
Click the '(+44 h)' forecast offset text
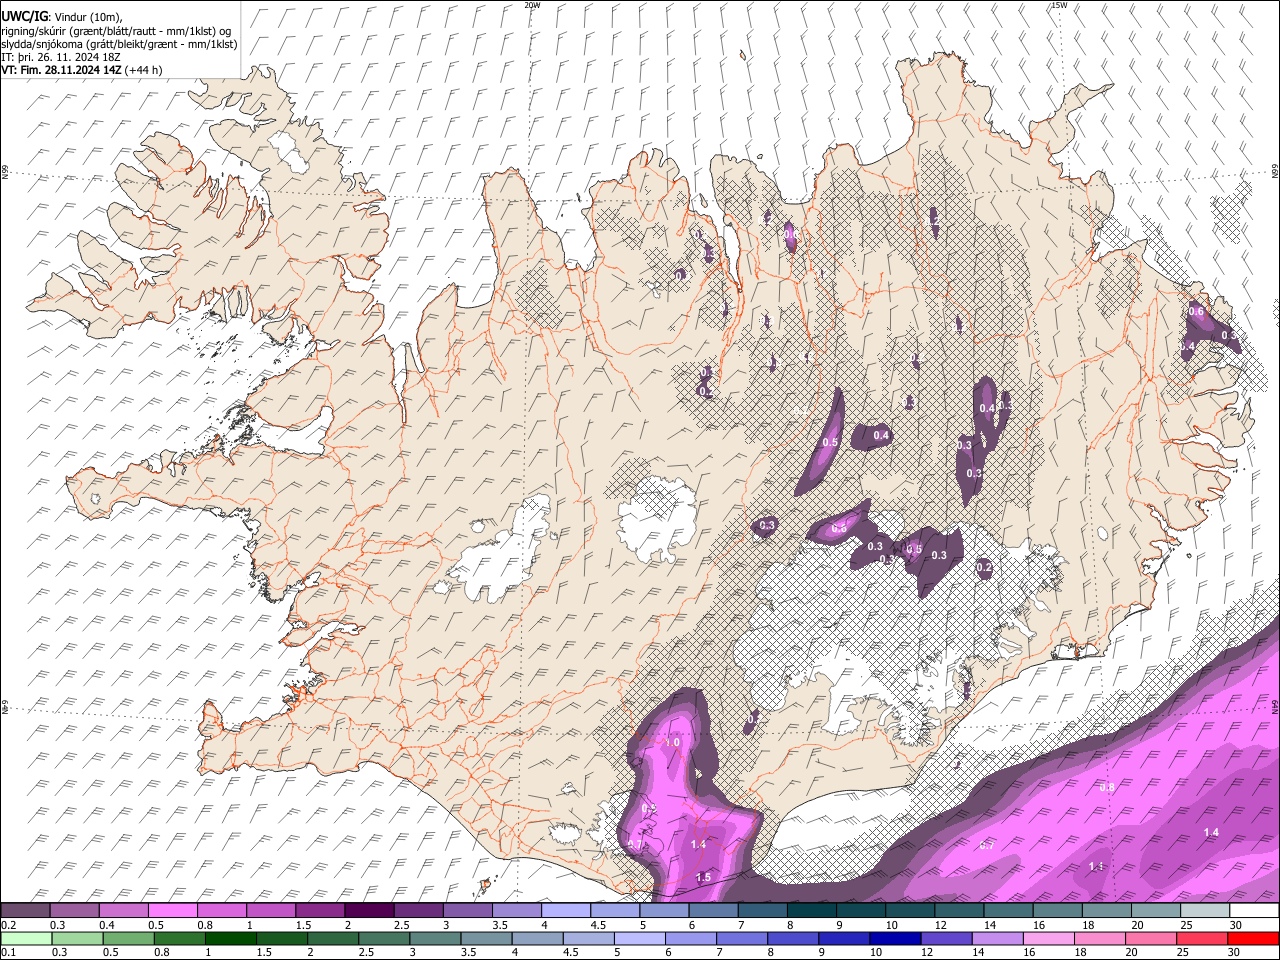point(144,70)
